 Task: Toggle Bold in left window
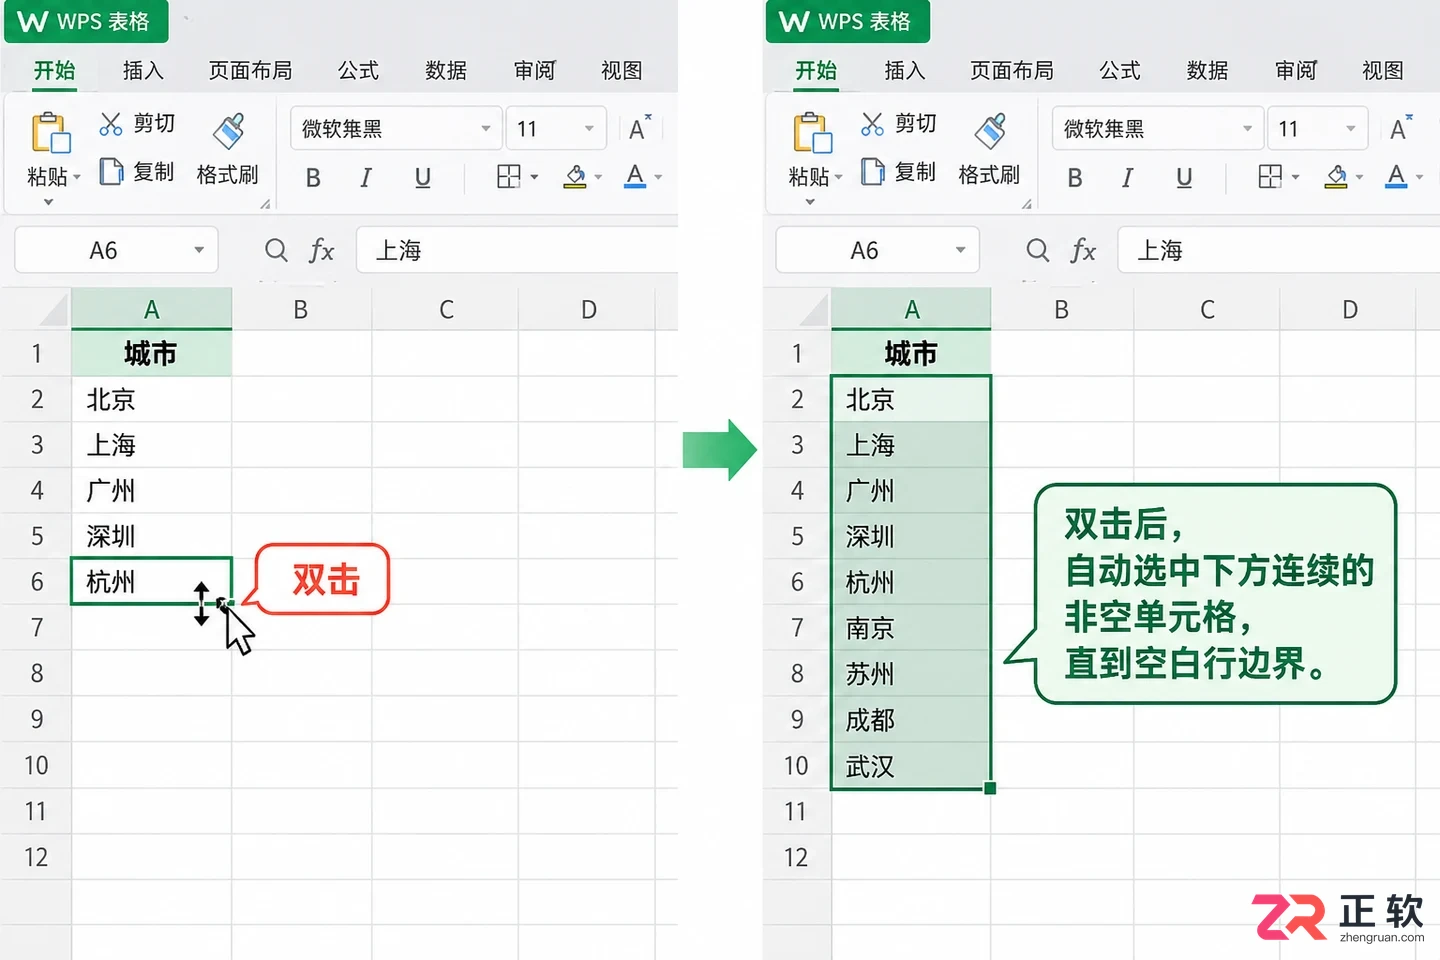pos(313,178)
